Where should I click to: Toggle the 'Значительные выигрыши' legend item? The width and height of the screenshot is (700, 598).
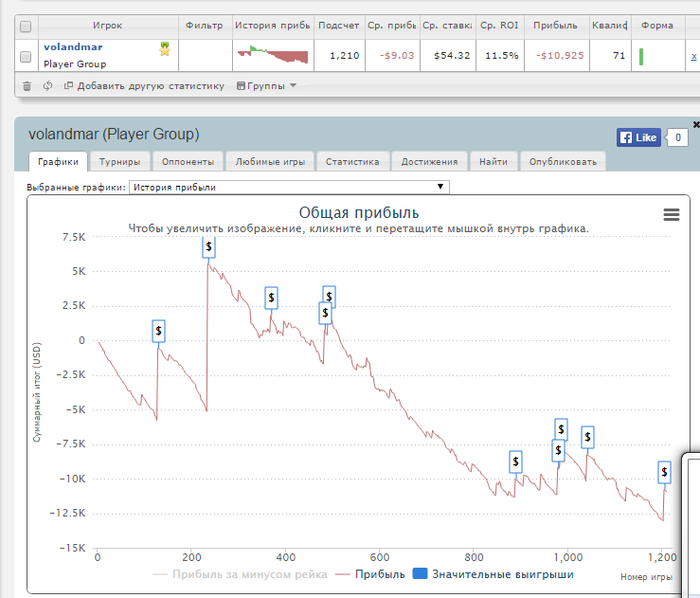click(494, 574)
